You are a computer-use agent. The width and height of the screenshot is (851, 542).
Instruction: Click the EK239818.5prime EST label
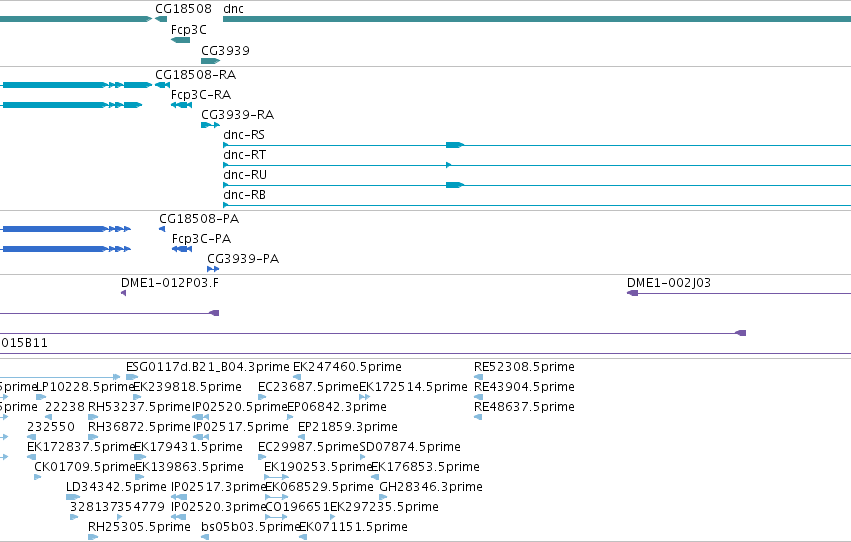(x=187, y=387)
